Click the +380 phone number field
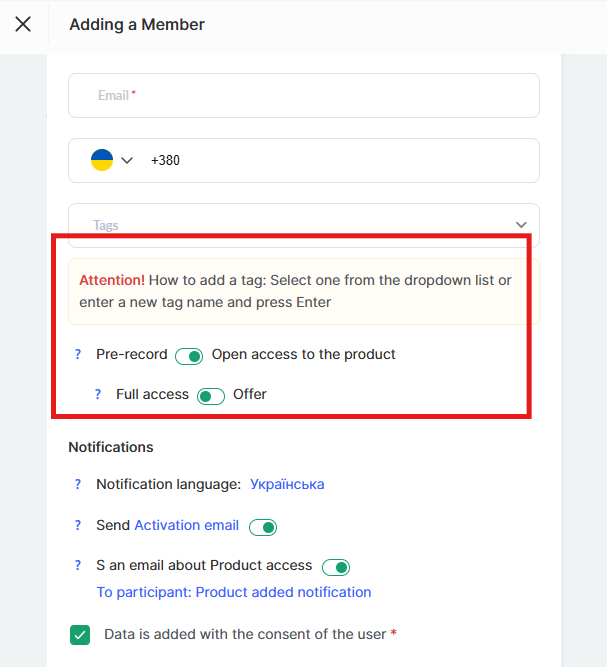The image size is (607, 667). click(340, 160)
